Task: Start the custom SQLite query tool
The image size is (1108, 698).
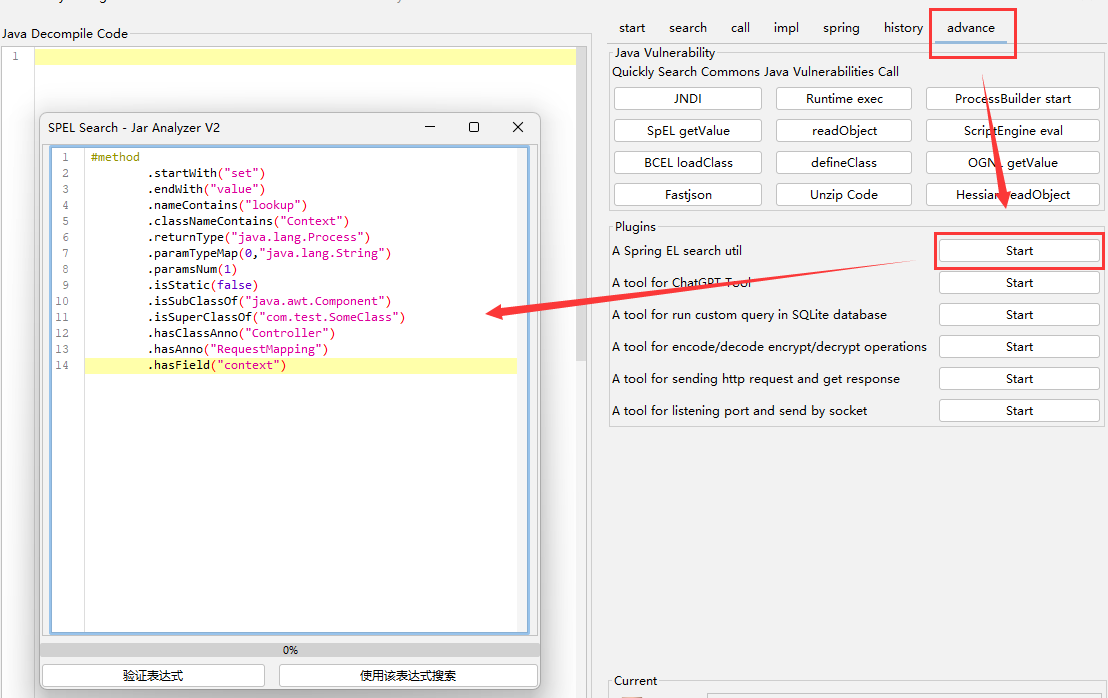Action: point(1019,315)
